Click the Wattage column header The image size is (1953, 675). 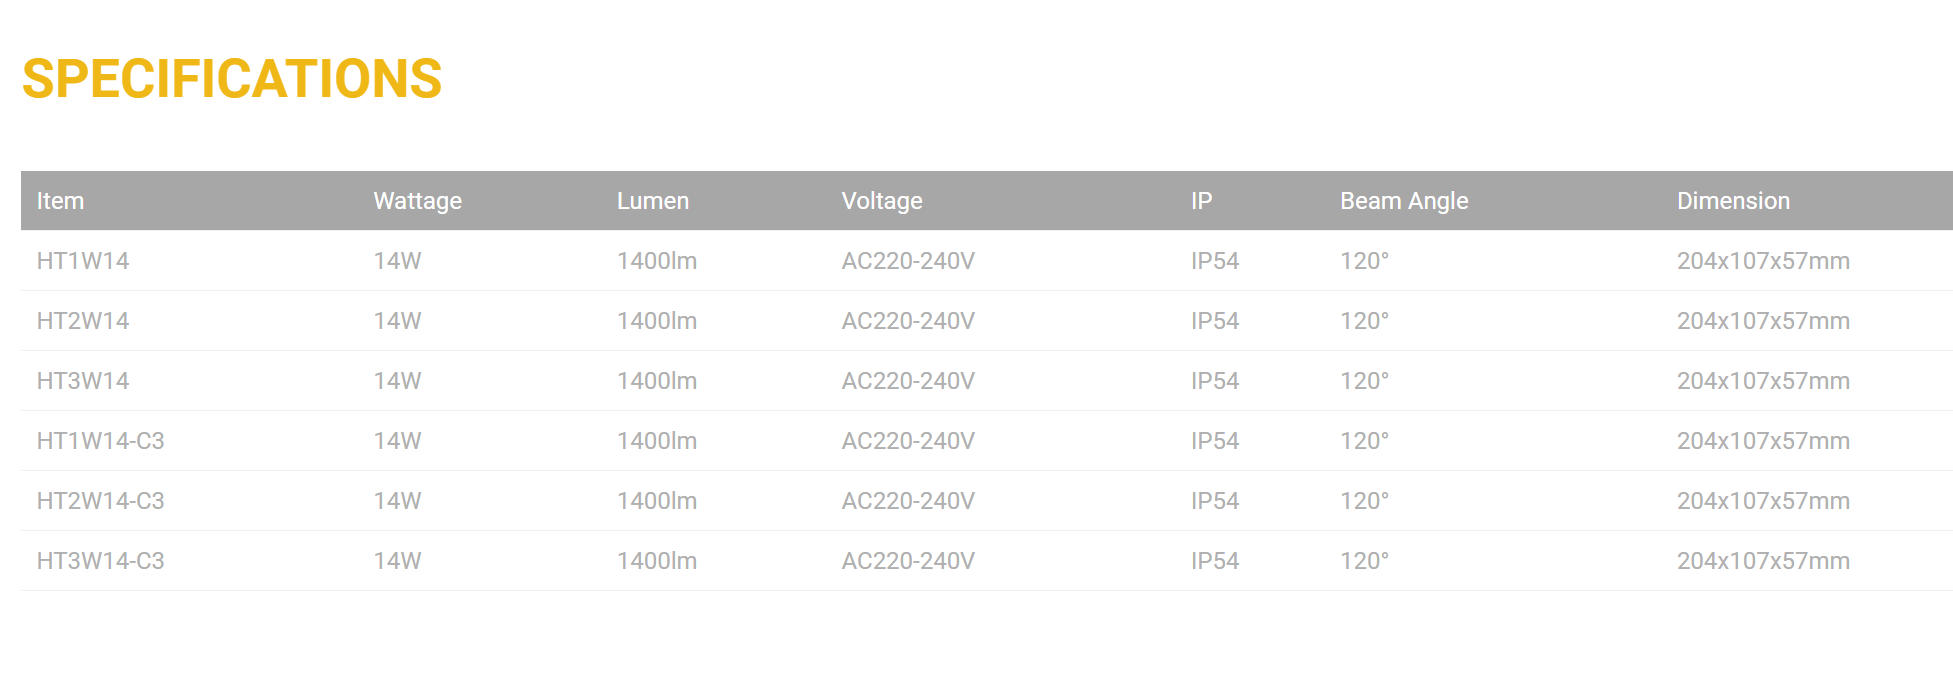417,201
